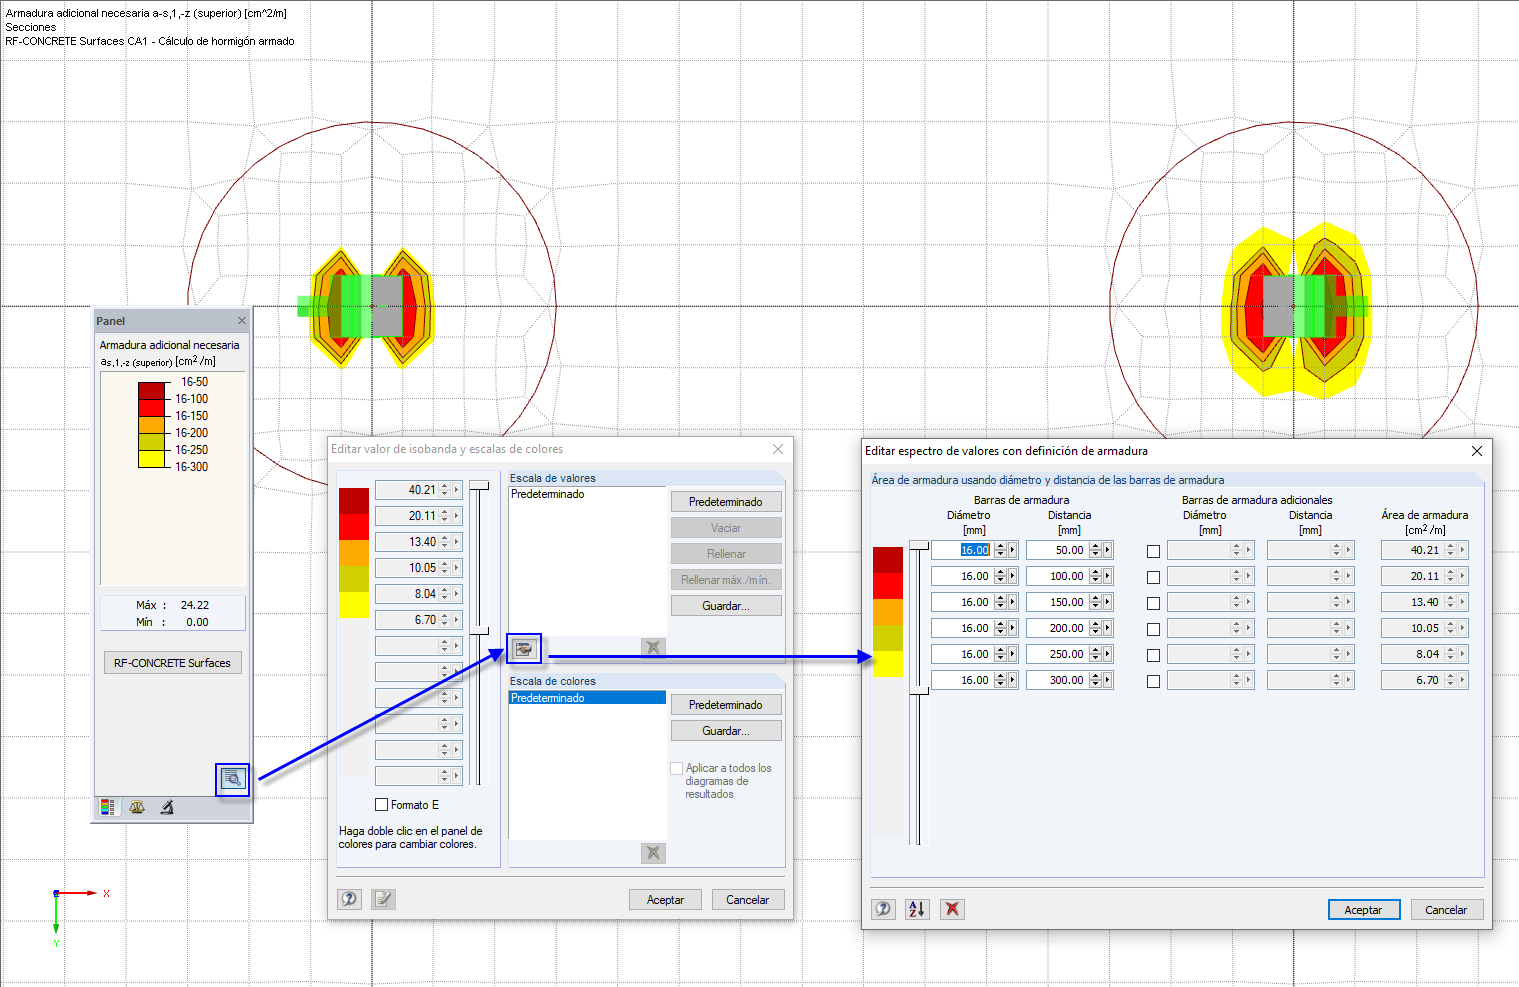
Task: Open the arrow menu beside isoband value 20.11
Action: coord(457,516)
